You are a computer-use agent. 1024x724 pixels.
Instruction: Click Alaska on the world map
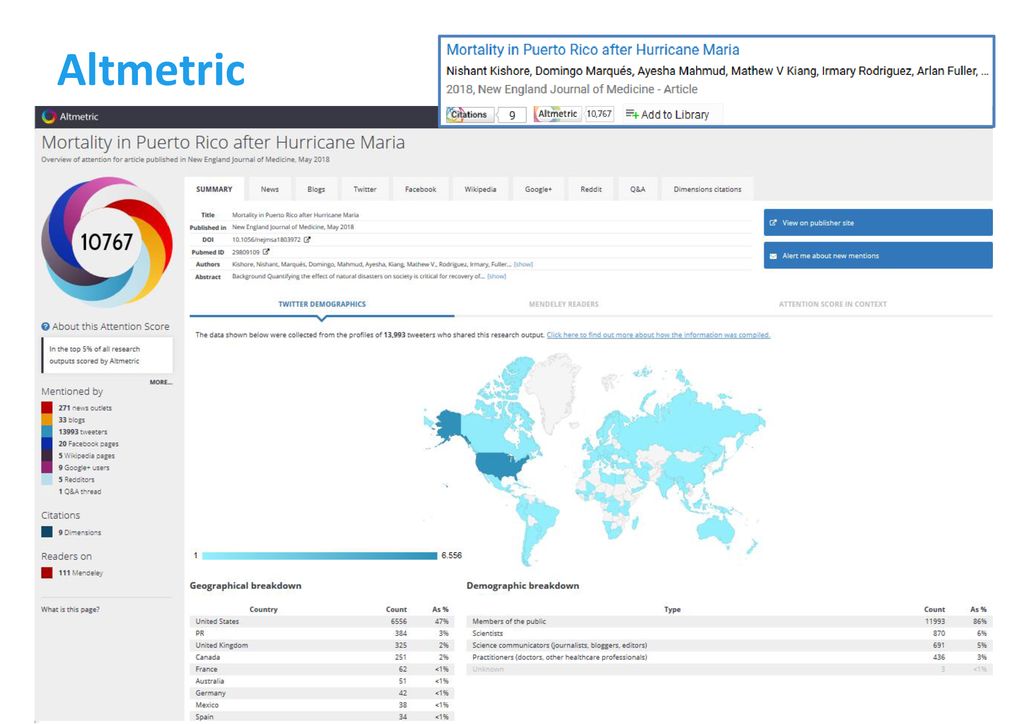pyautogui.click(x=449, y=424)
